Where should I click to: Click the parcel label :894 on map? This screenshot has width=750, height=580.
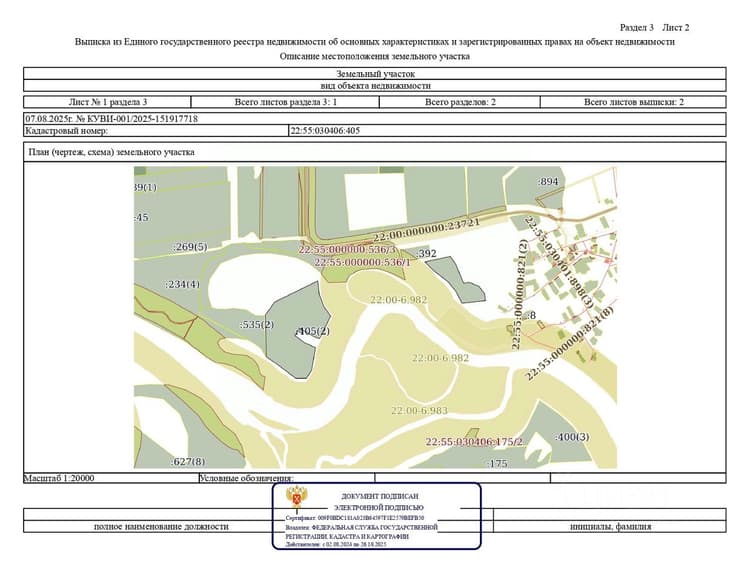tap(548, 182)
